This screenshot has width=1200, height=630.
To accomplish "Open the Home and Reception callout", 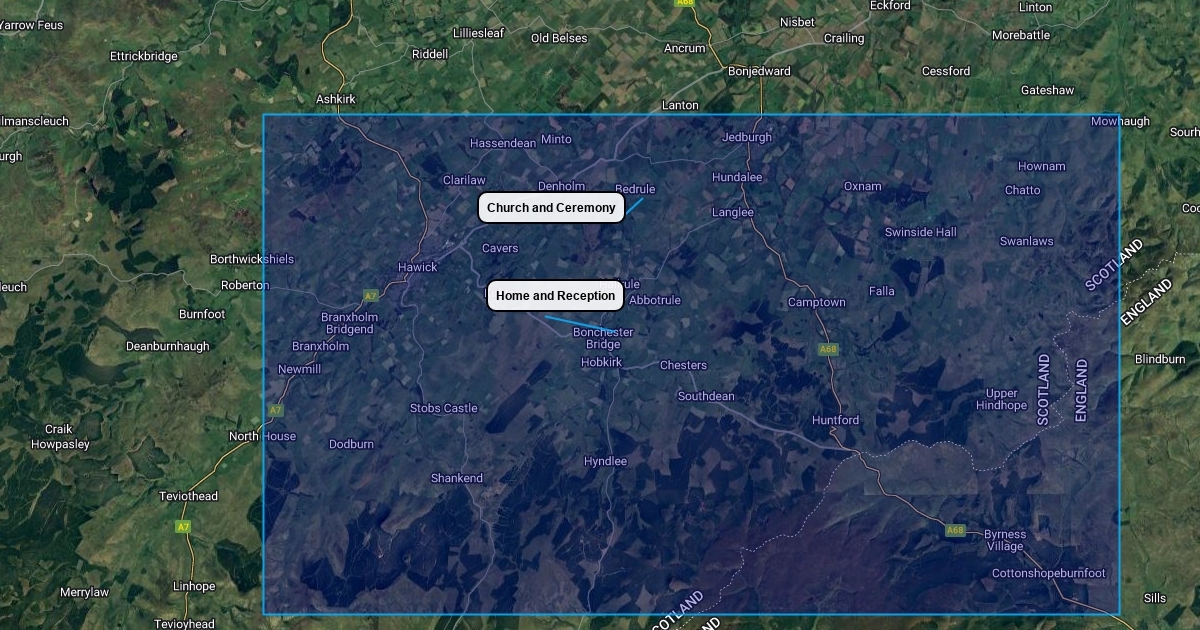I will pos(555,296).
